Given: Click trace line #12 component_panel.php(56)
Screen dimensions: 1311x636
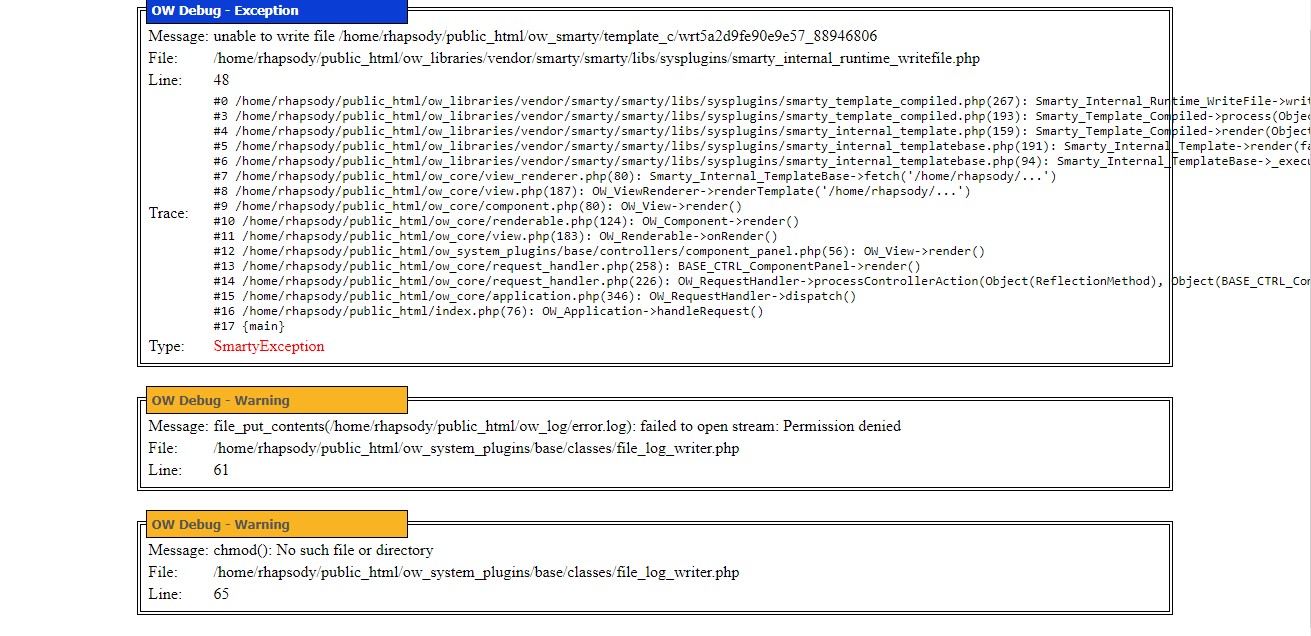Looking at the screenshot, I should (598, 251).
